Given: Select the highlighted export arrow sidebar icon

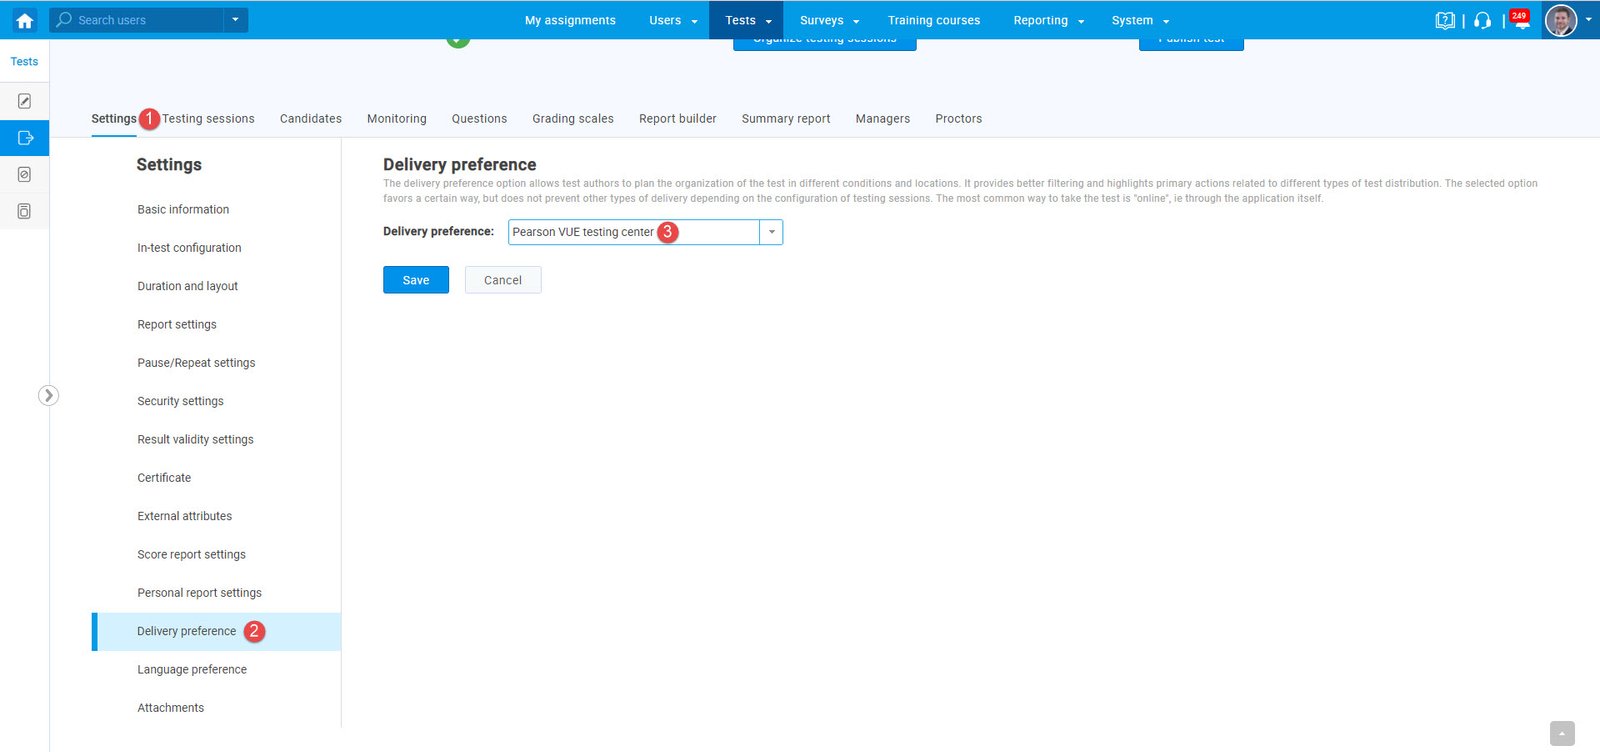Looking at the screenshot, I should [x=24, y=138].
